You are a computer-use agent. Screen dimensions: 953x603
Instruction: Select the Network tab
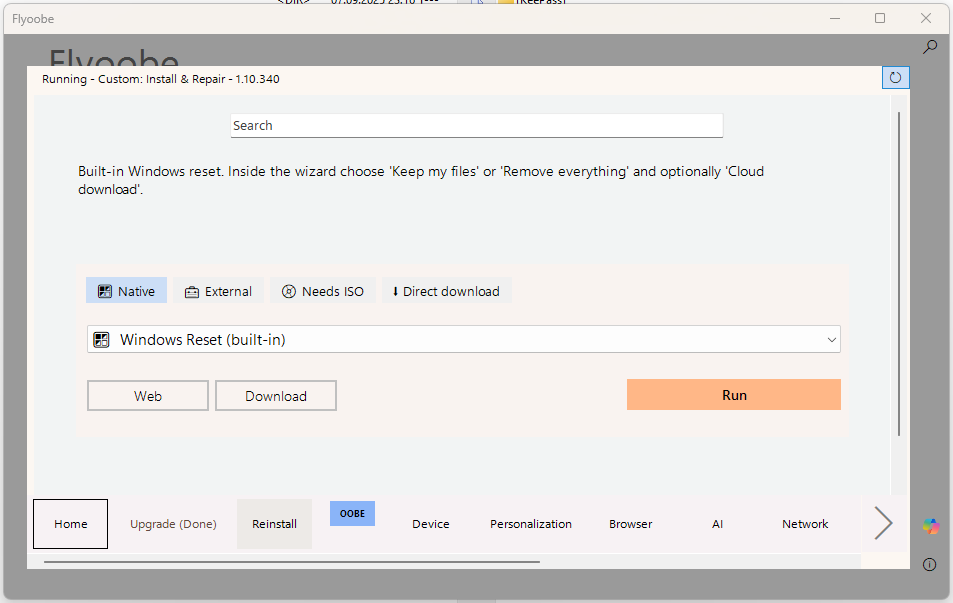805,524
